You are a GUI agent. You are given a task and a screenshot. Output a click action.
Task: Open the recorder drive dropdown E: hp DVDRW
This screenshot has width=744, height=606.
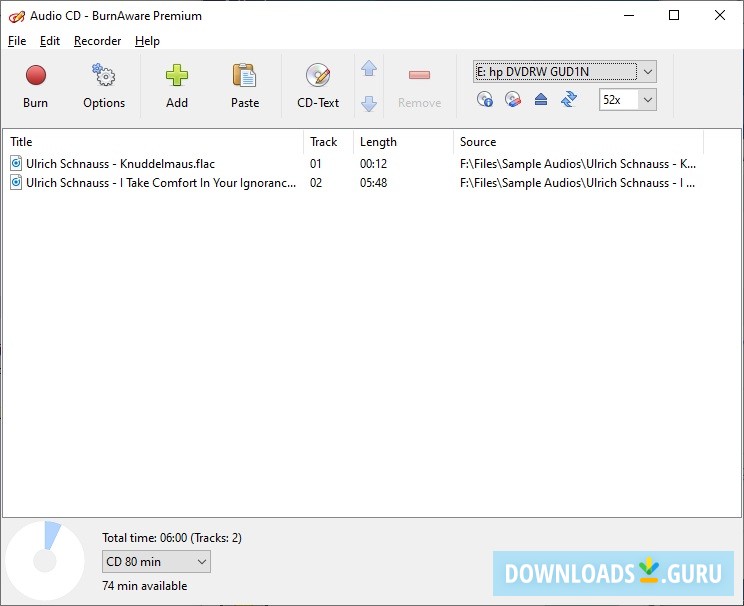[x=565, y=72]
